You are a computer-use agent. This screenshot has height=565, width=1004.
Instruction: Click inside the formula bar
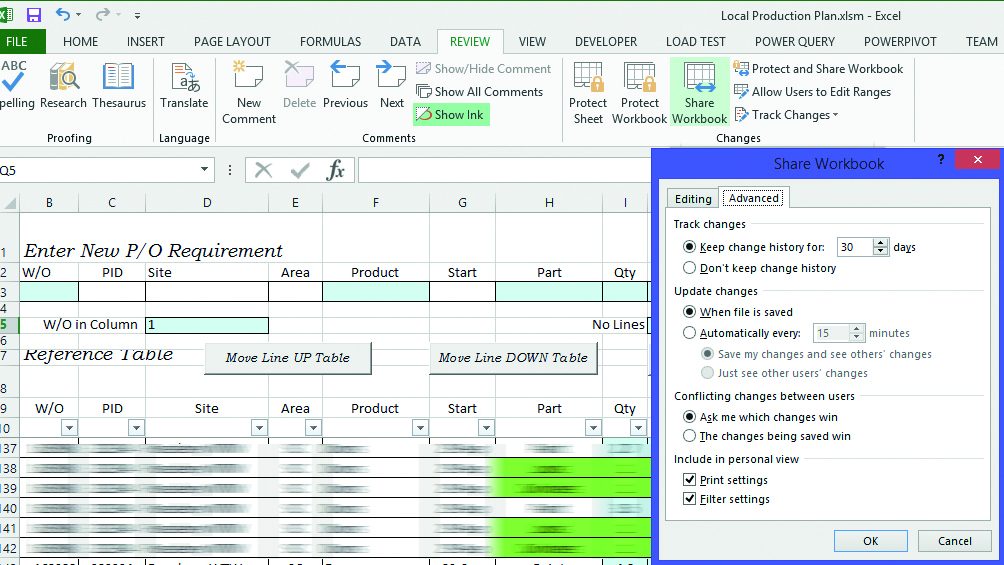tap(505, 170)
